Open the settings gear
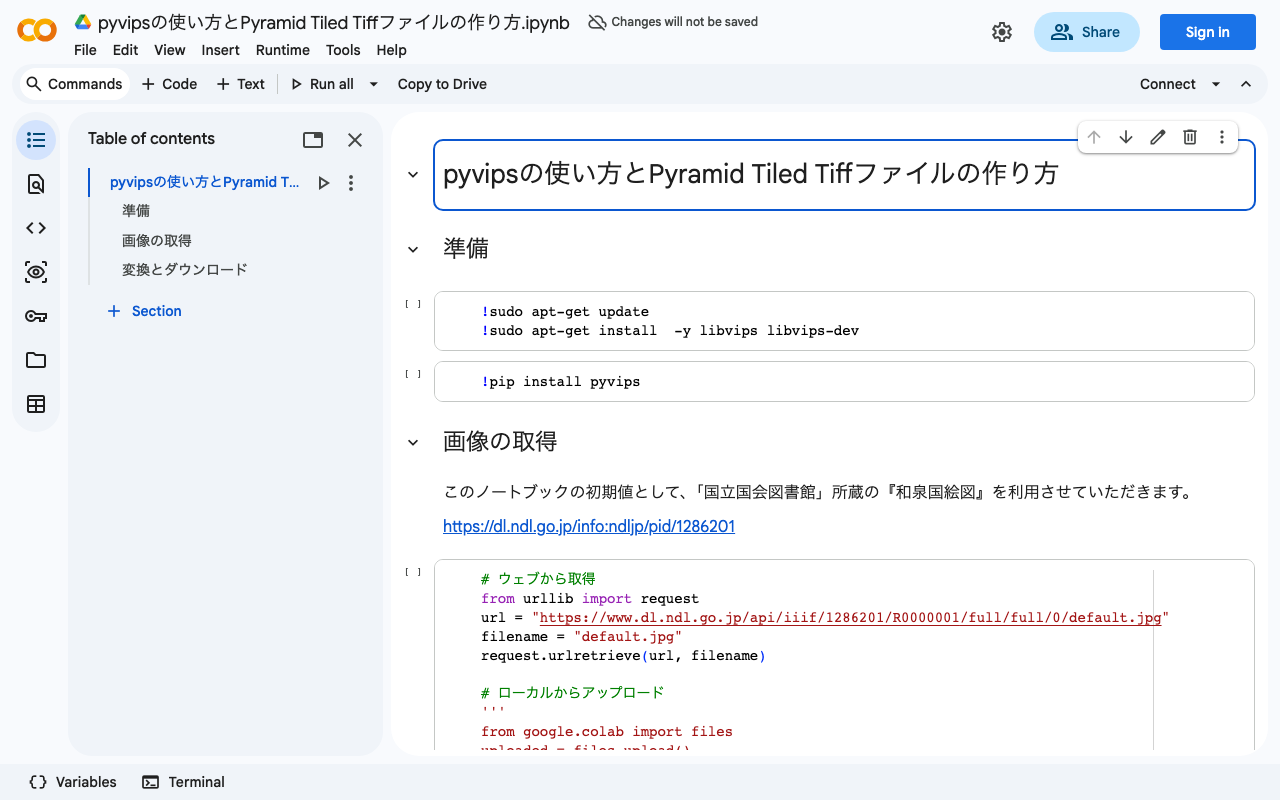This screenshot has width=1280, height=800. click(x=1001, y=32)
